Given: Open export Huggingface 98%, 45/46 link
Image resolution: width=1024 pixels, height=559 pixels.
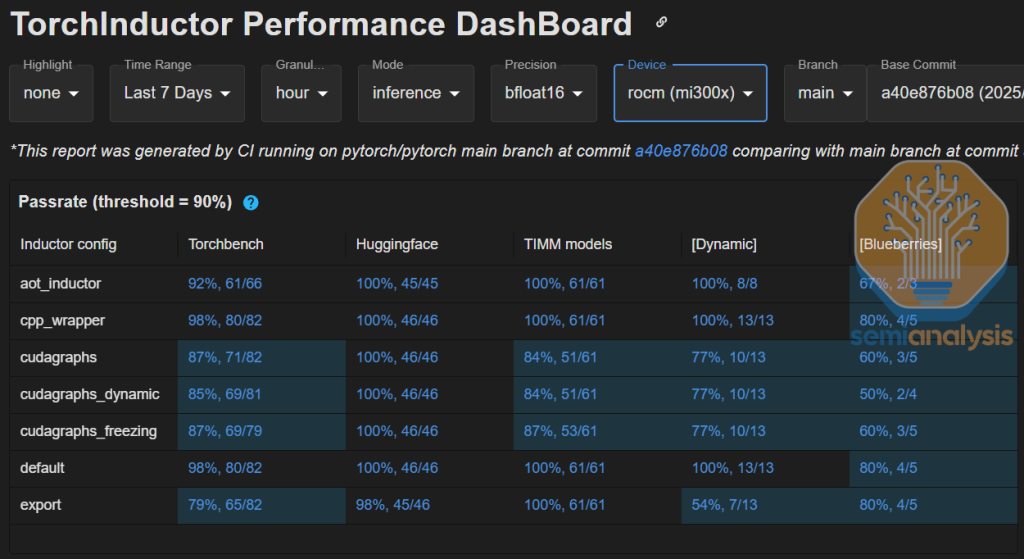Looking at the screenshot, I should (392, 505).
